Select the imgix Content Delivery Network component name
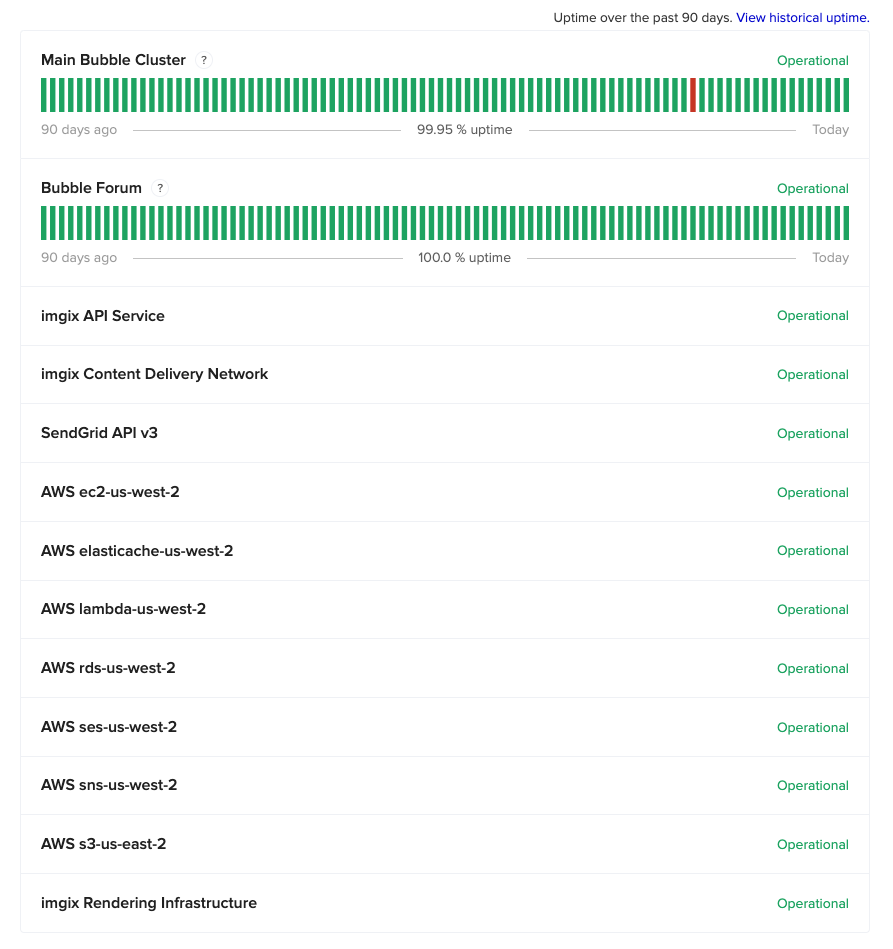The width and height of the screenshot is (893, 949). pyautogui.click(x=154, y=374)
